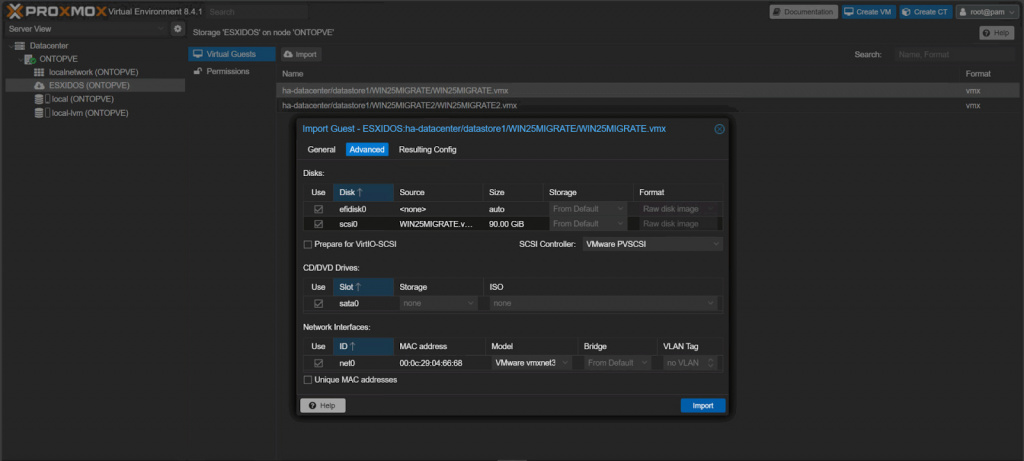Collapse the ONTOPVE tree node
The image size is (1024, 461).
(x=20, y=59)
